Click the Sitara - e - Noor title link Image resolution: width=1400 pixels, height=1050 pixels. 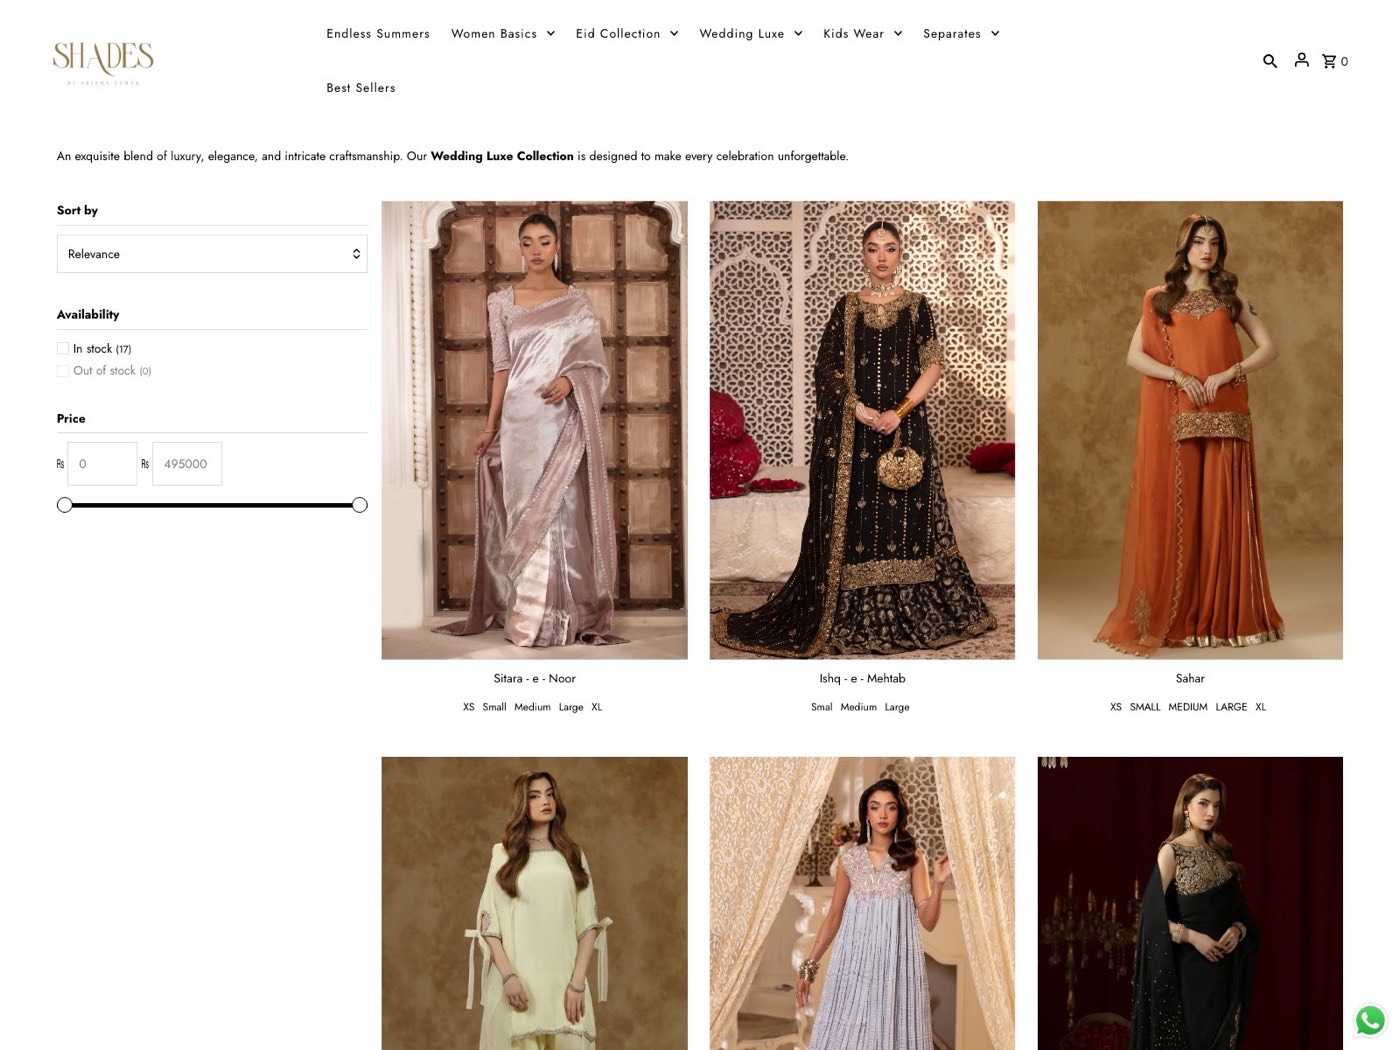click(x=534, y=679)
